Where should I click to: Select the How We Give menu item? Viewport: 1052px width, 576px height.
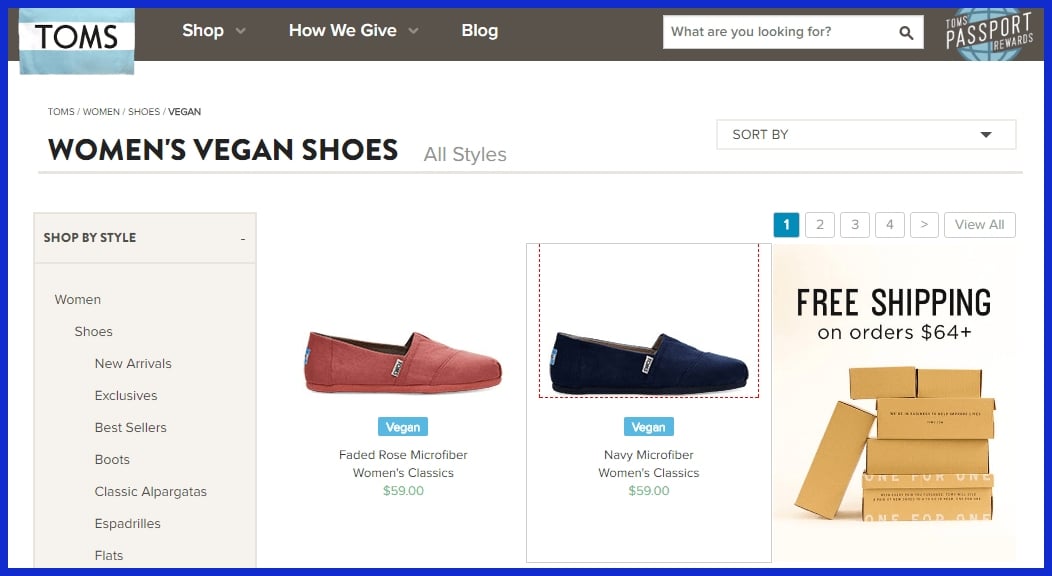click(342, 31)
